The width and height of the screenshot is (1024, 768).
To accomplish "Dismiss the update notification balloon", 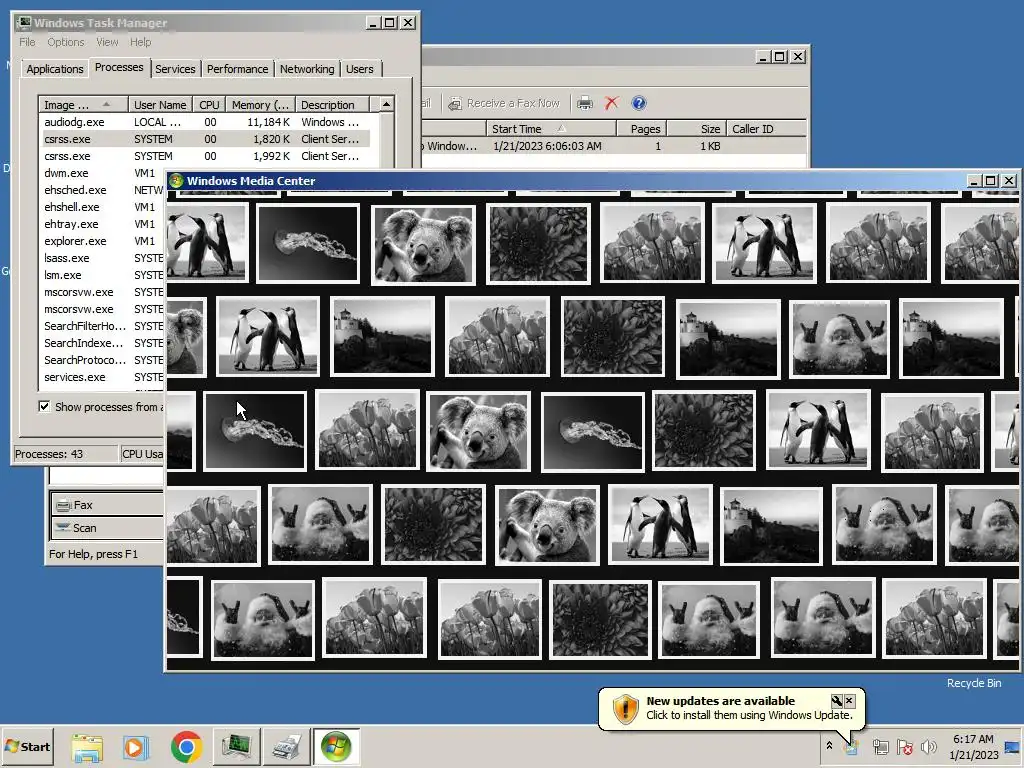I will (x=849, y=701).
